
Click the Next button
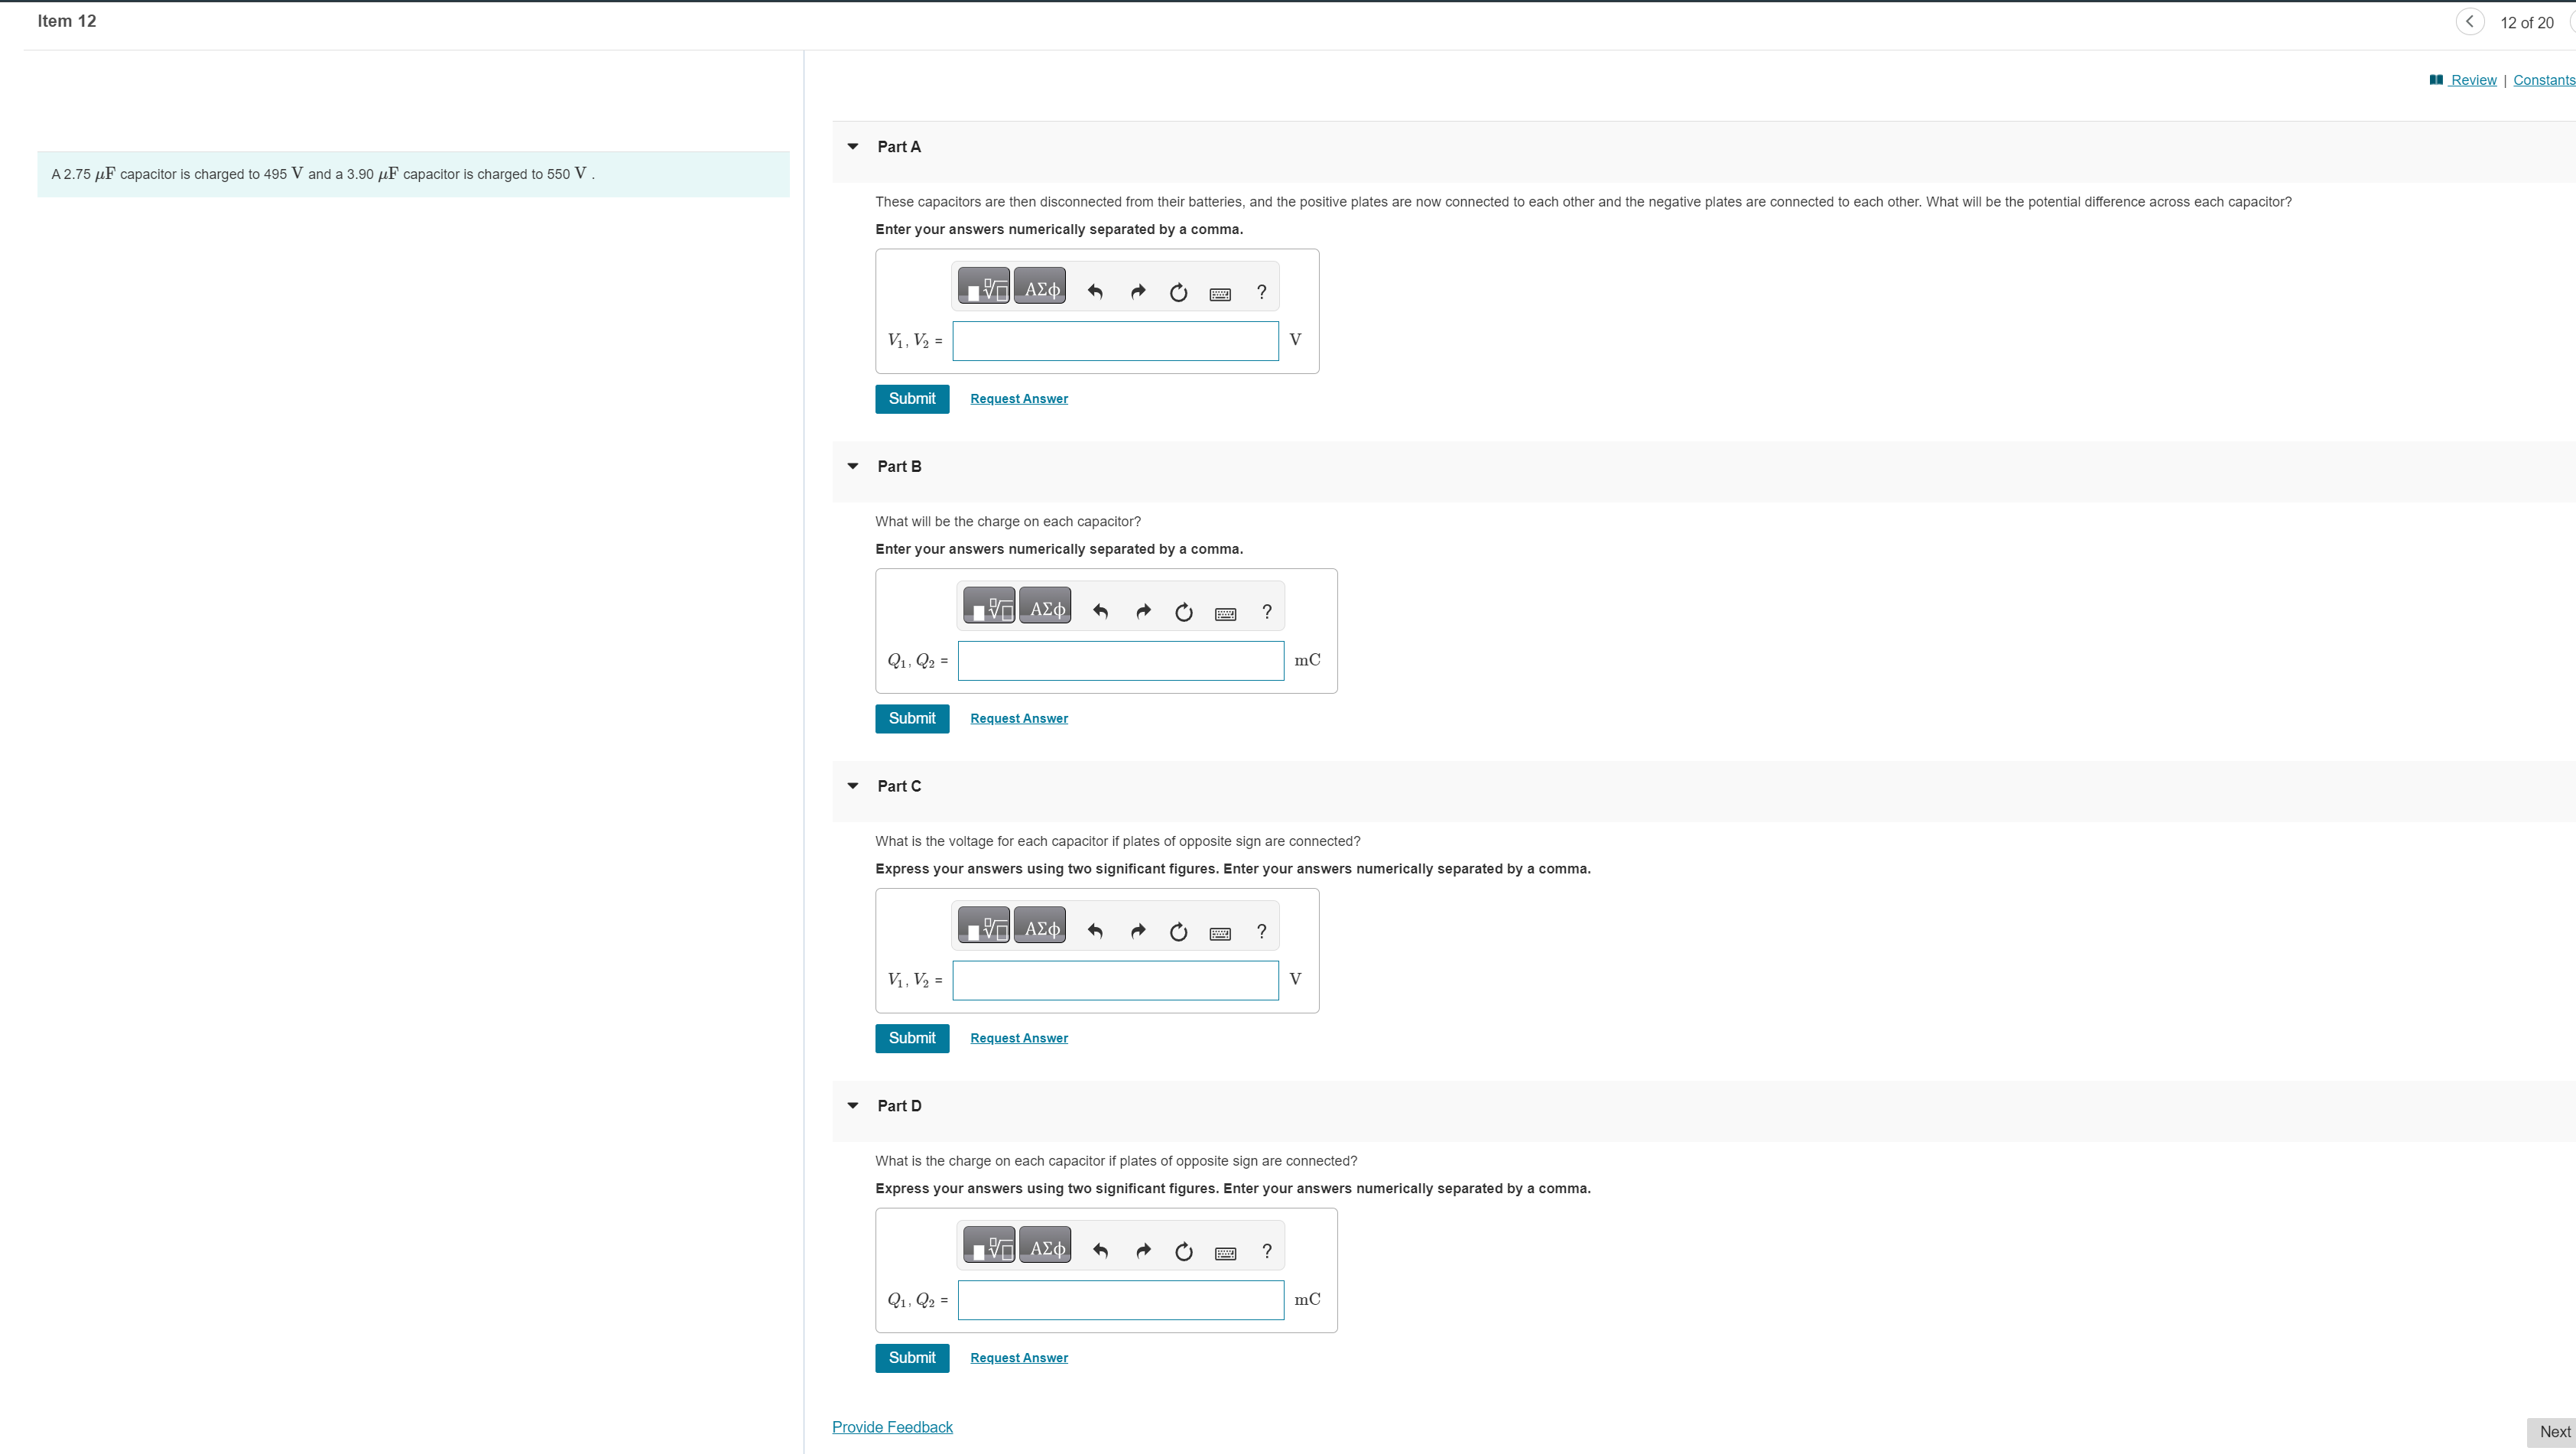coord(2556,1431)
